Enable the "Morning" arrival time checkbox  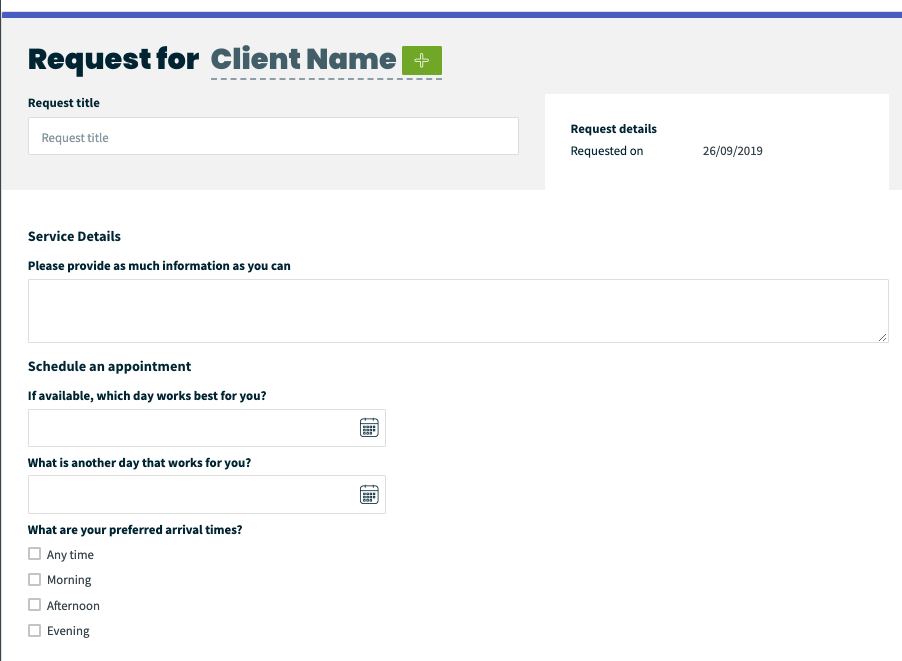pos(33,579)
